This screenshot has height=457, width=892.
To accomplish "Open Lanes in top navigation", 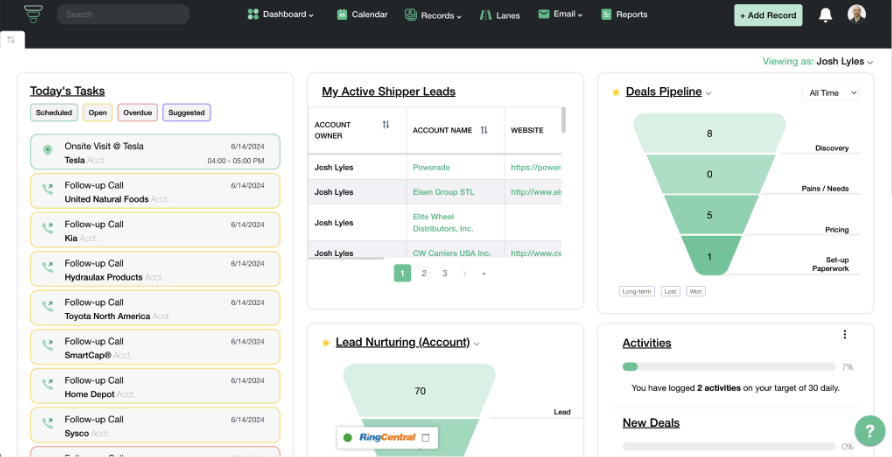I will click(x=499, y=15).
